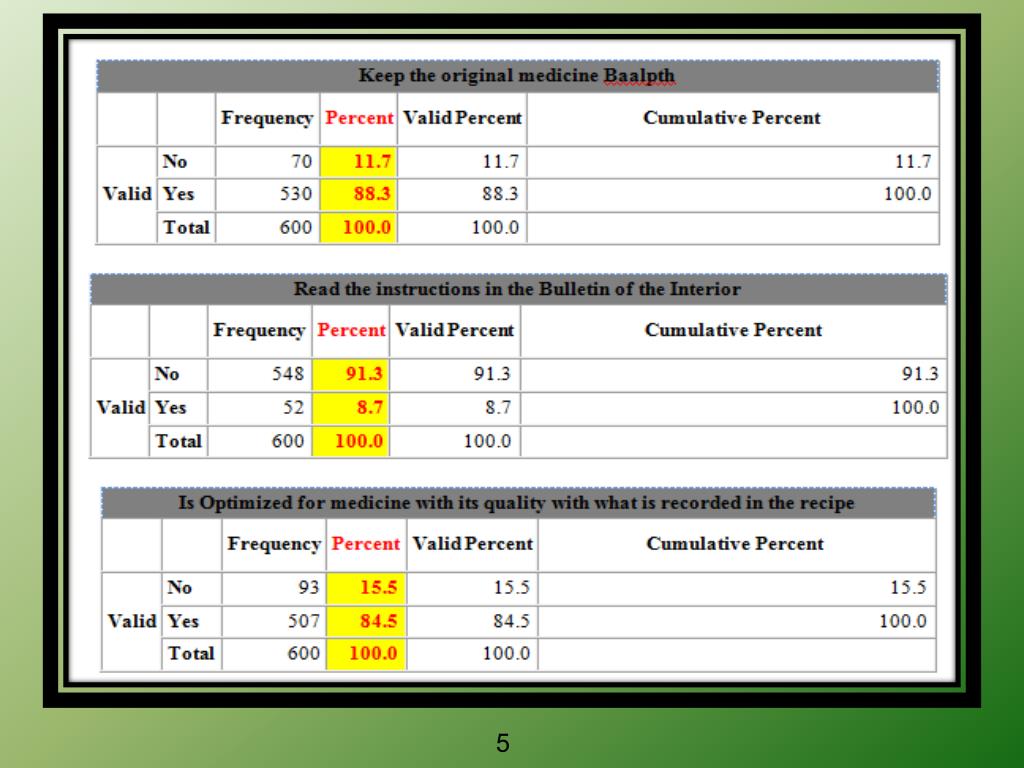The width and height of the screenshot is (1024, 768).
Task: Click Cumulative Percent header in the Baalpth table
Action: point(732,118)
